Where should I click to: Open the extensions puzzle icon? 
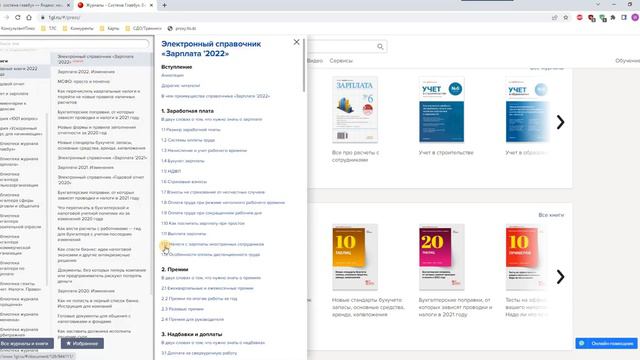(x=613, y=18)
